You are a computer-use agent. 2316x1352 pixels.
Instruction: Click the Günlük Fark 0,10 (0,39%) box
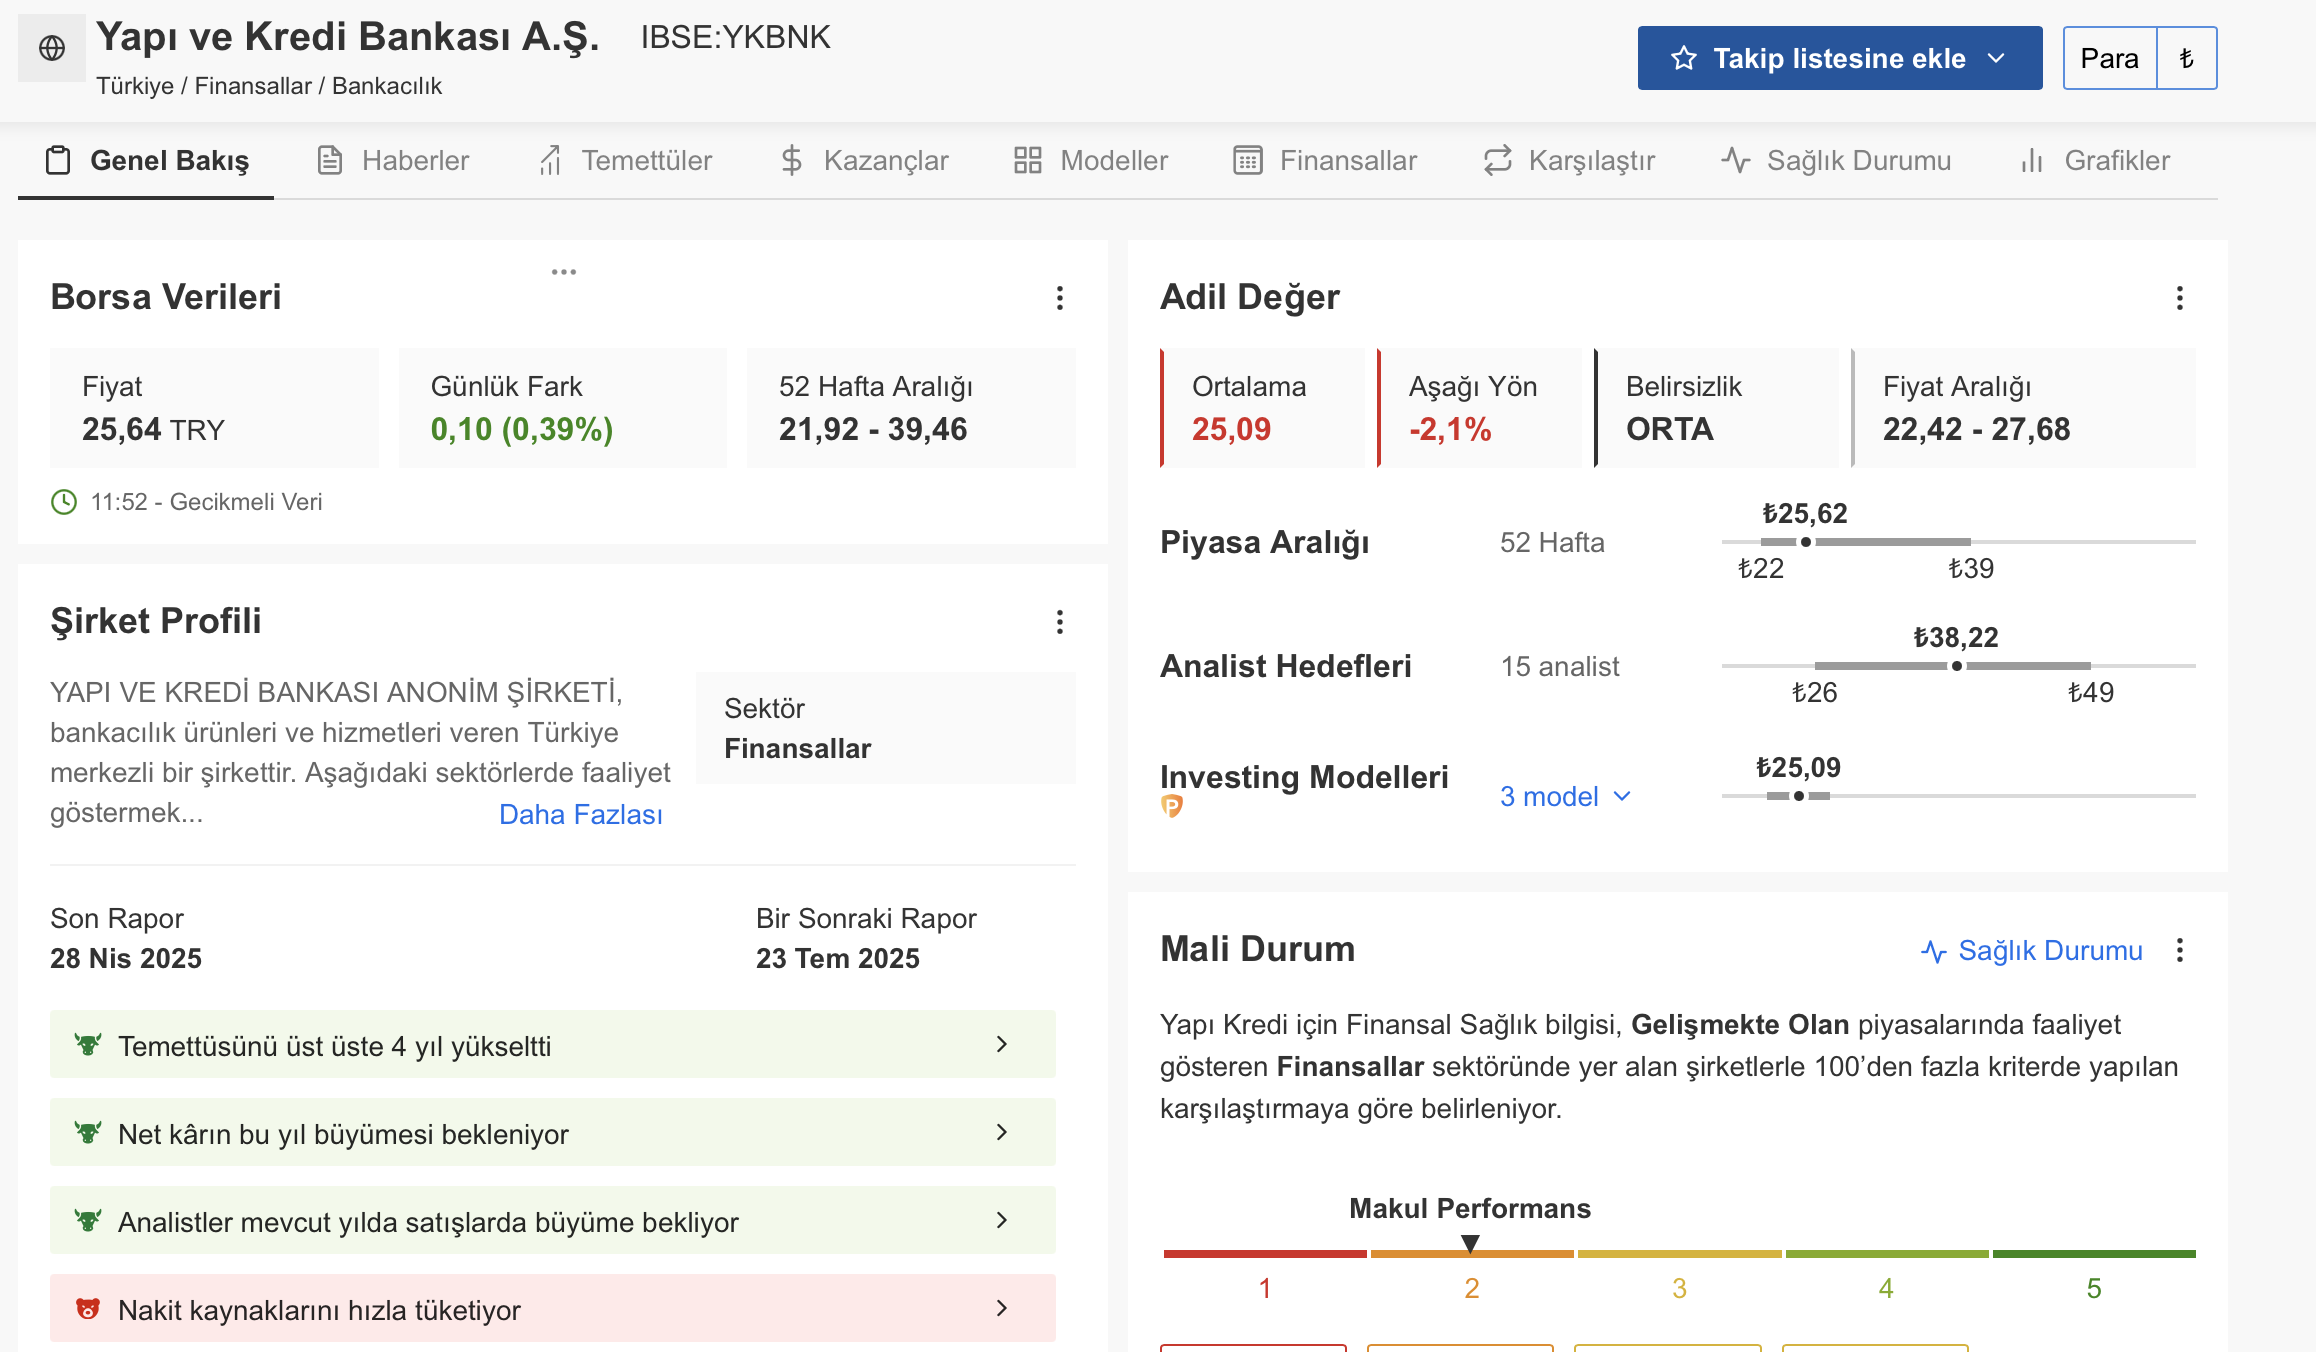pyautogui.click(x=562, y=408)
